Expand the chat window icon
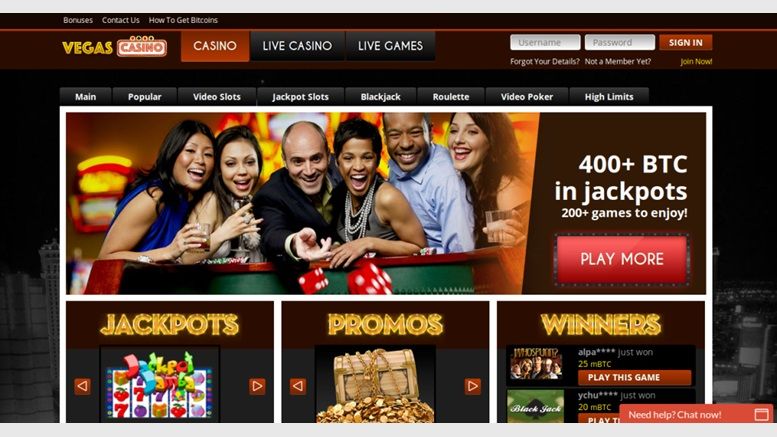This screenshot has width=777, height=437. click(x=761, y=415)
